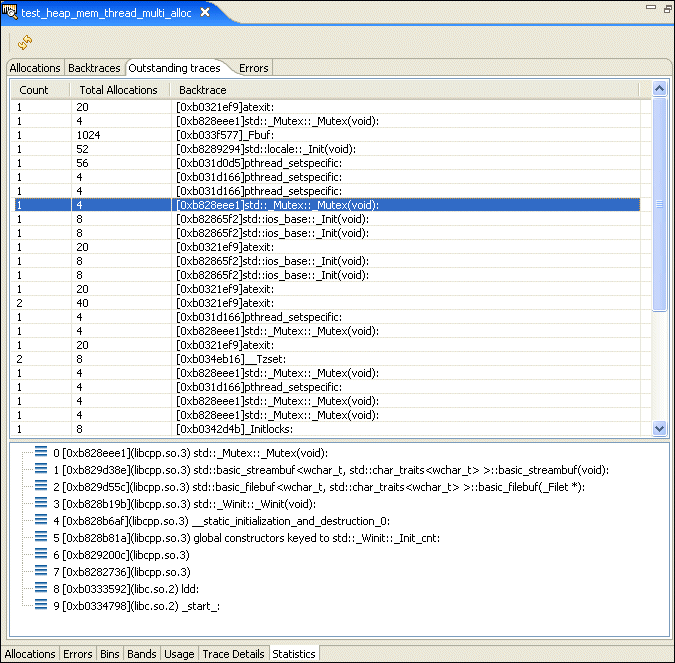Click stack frame 3 icon for std::_Winit::_Winit
This screenshot has height=663, width=675.
[x=41, y=503]
